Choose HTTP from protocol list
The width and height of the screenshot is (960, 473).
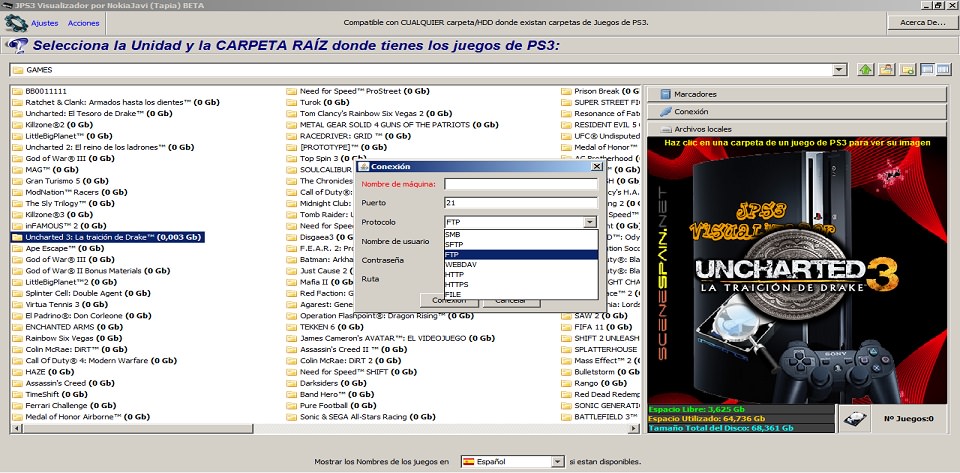tap(521, 275)
